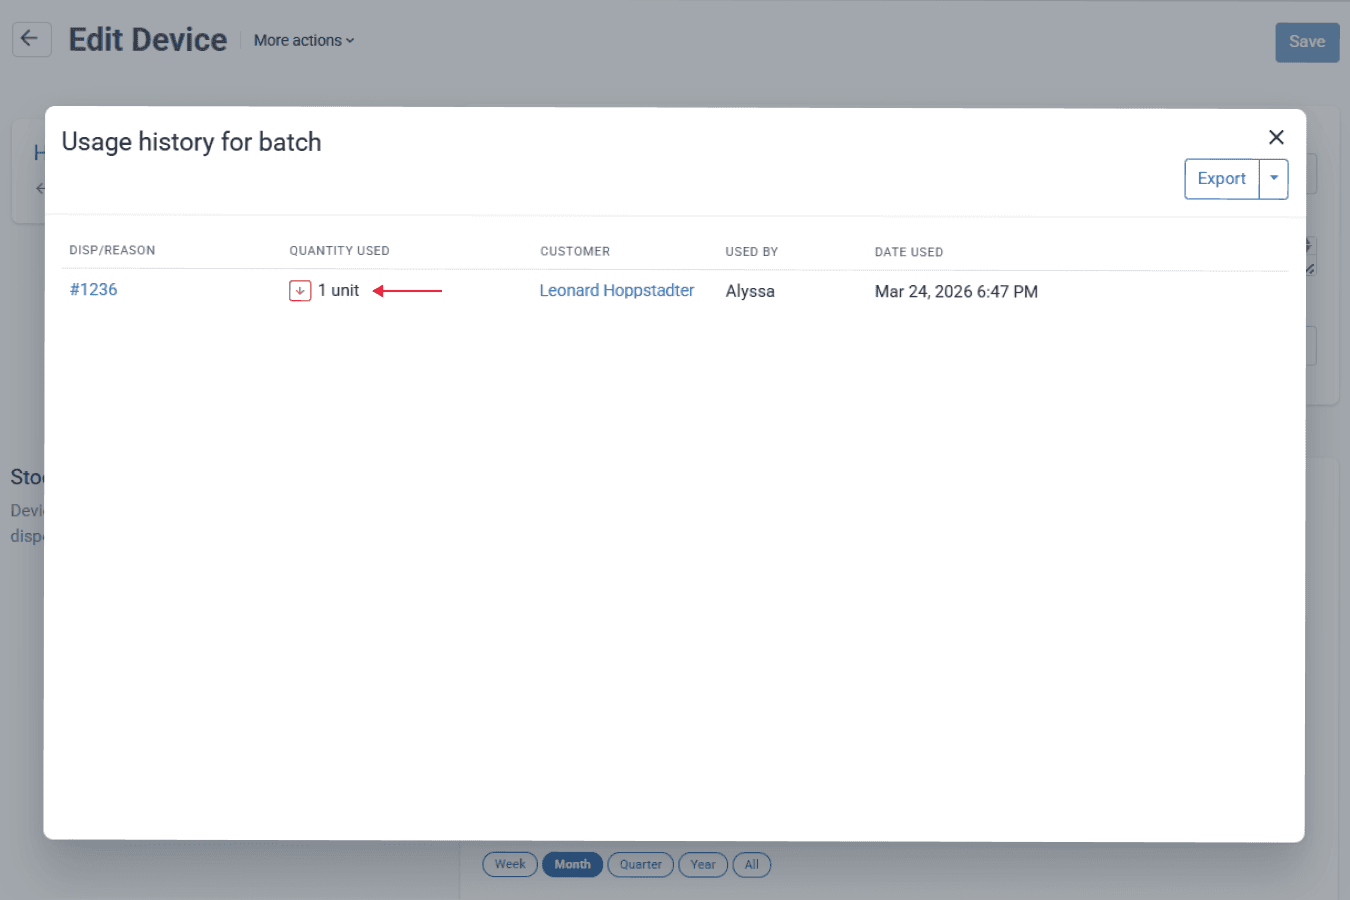Open the Export dropdown arrow

click(1274, 179)
